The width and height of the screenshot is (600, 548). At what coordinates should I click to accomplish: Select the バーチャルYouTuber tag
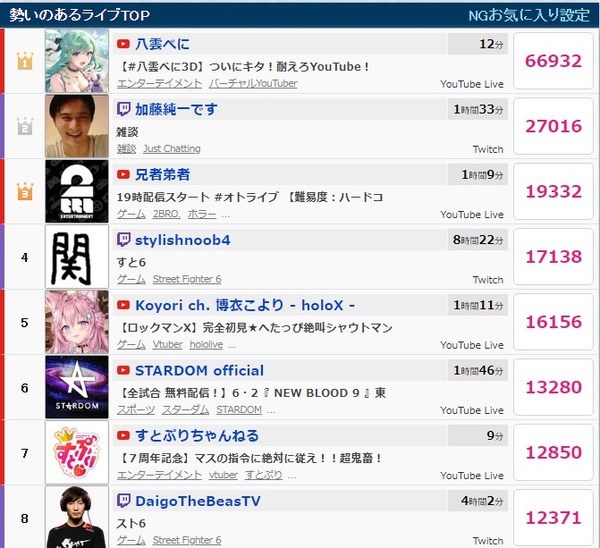point(253,83)
